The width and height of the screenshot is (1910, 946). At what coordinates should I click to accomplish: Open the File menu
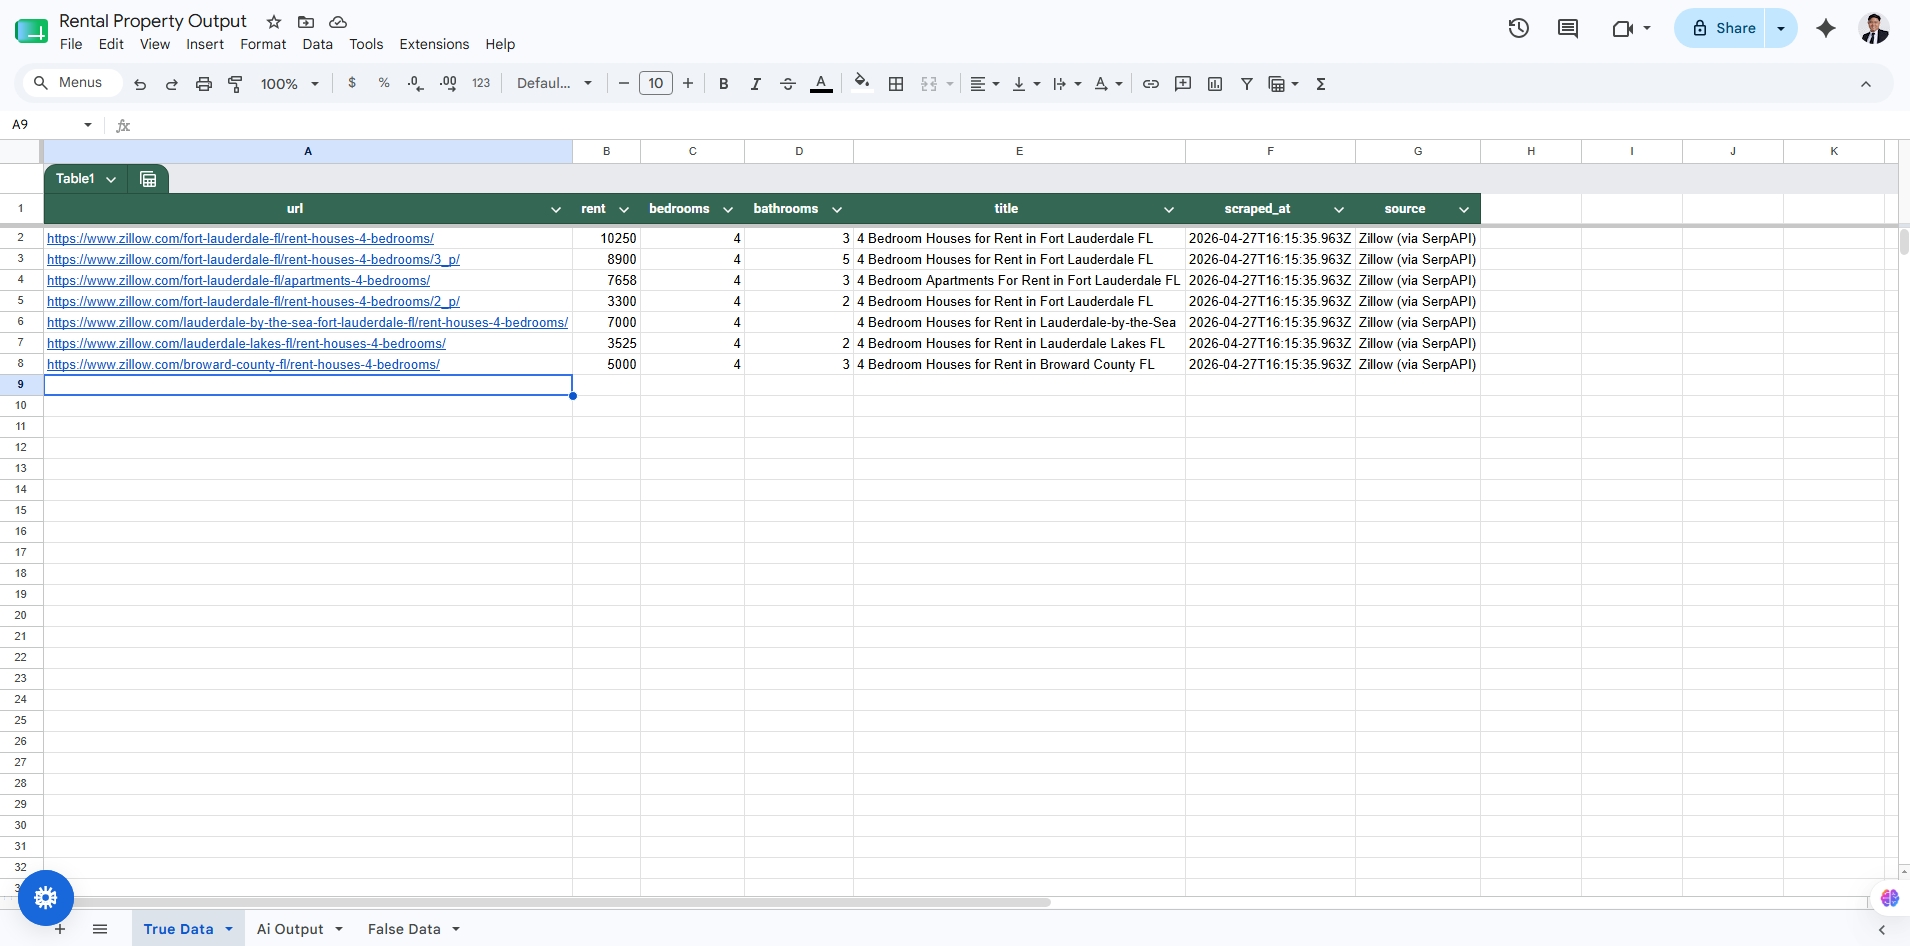pos(71,44)
